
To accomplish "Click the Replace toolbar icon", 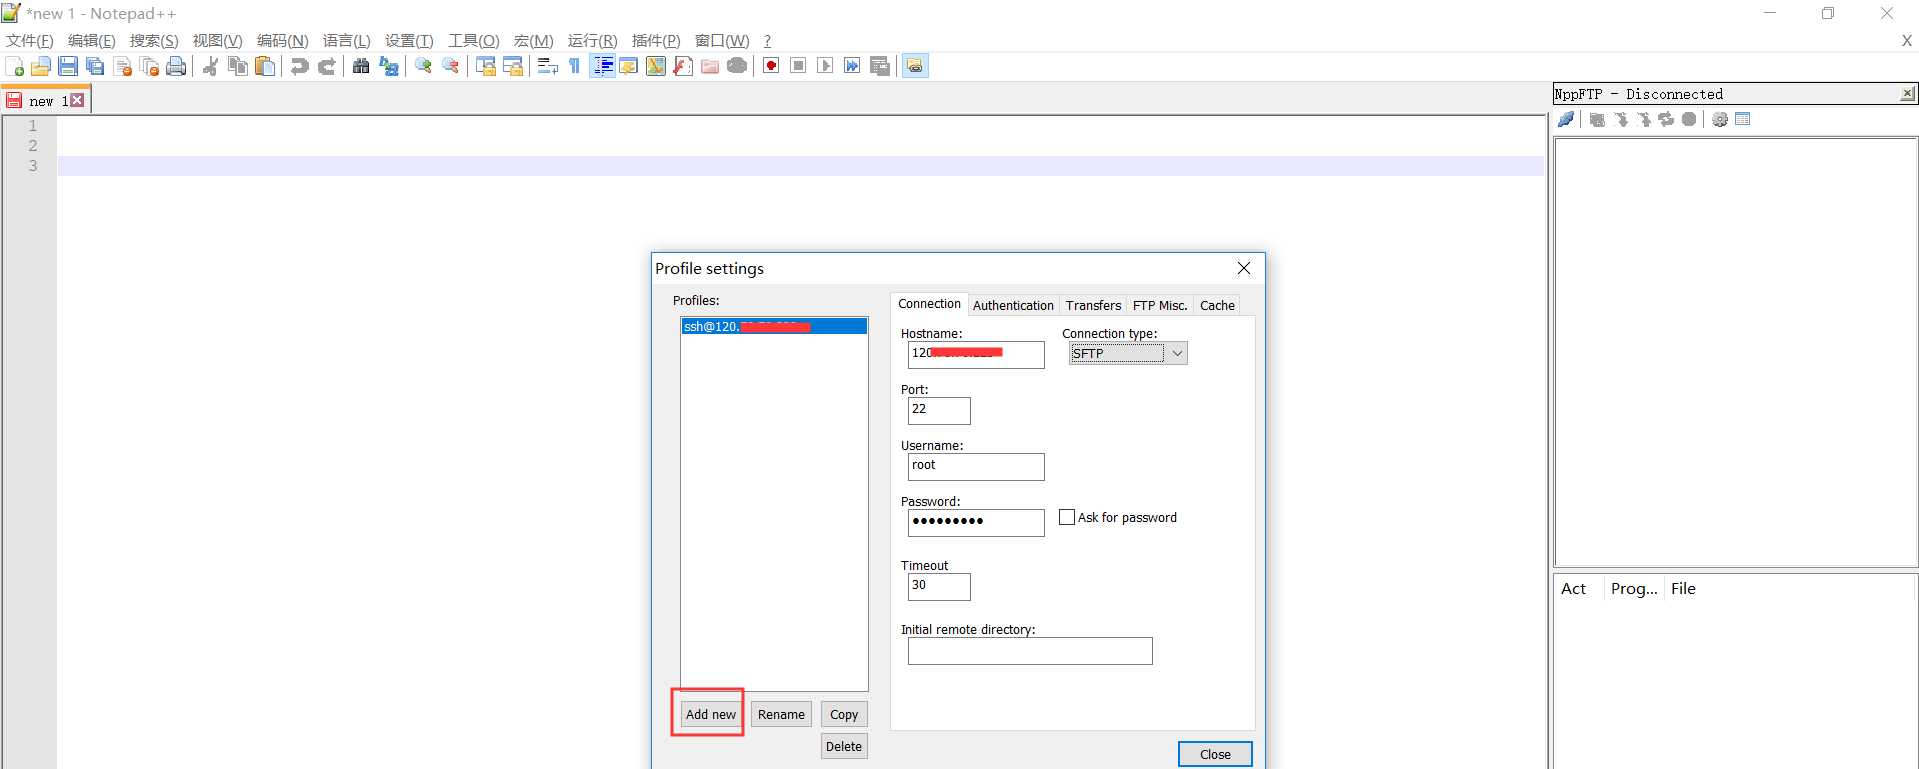I will (x=389, y=66).
